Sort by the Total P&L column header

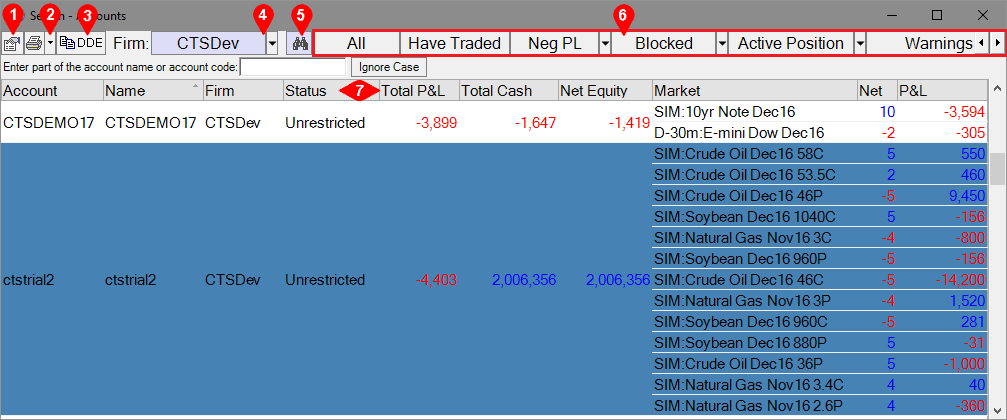coord(418,91)
